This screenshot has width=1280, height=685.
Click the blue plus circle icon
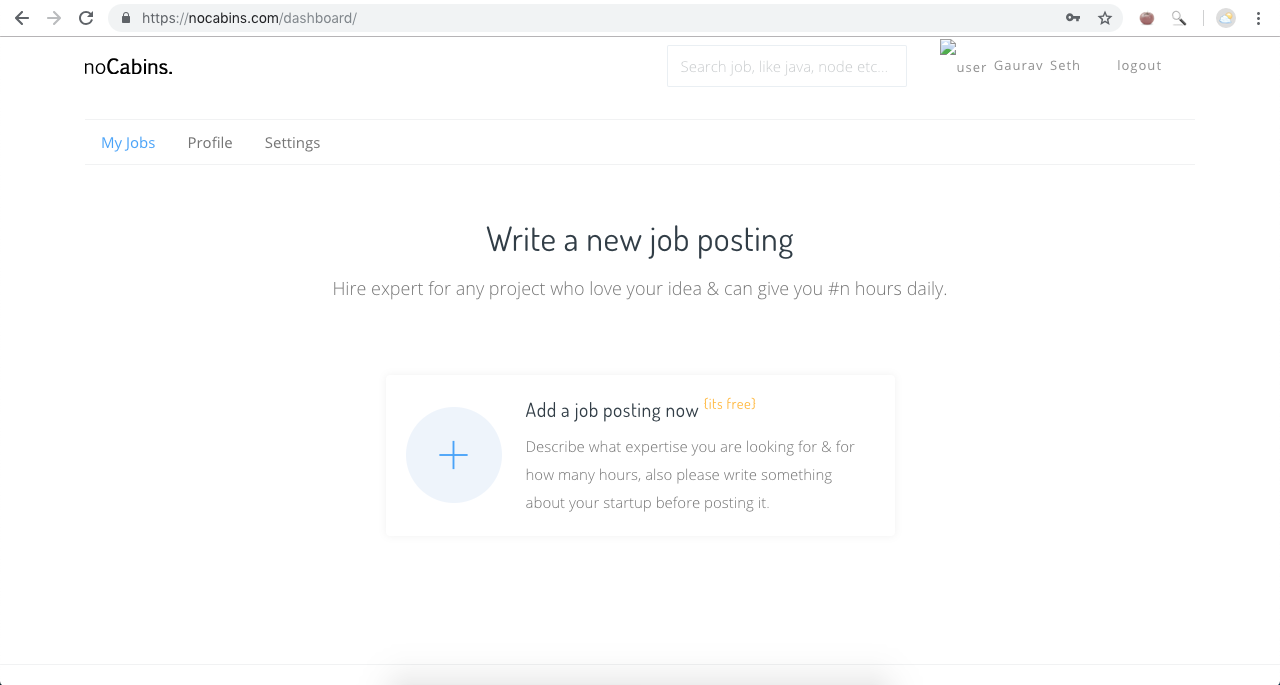point(454,455)
